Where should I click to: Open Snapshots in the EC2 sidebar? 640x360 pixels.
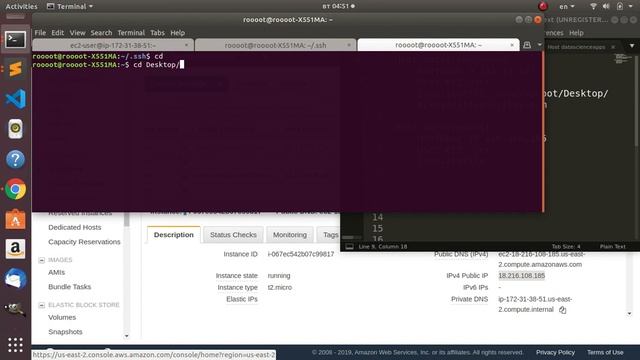tap(65, 332)
